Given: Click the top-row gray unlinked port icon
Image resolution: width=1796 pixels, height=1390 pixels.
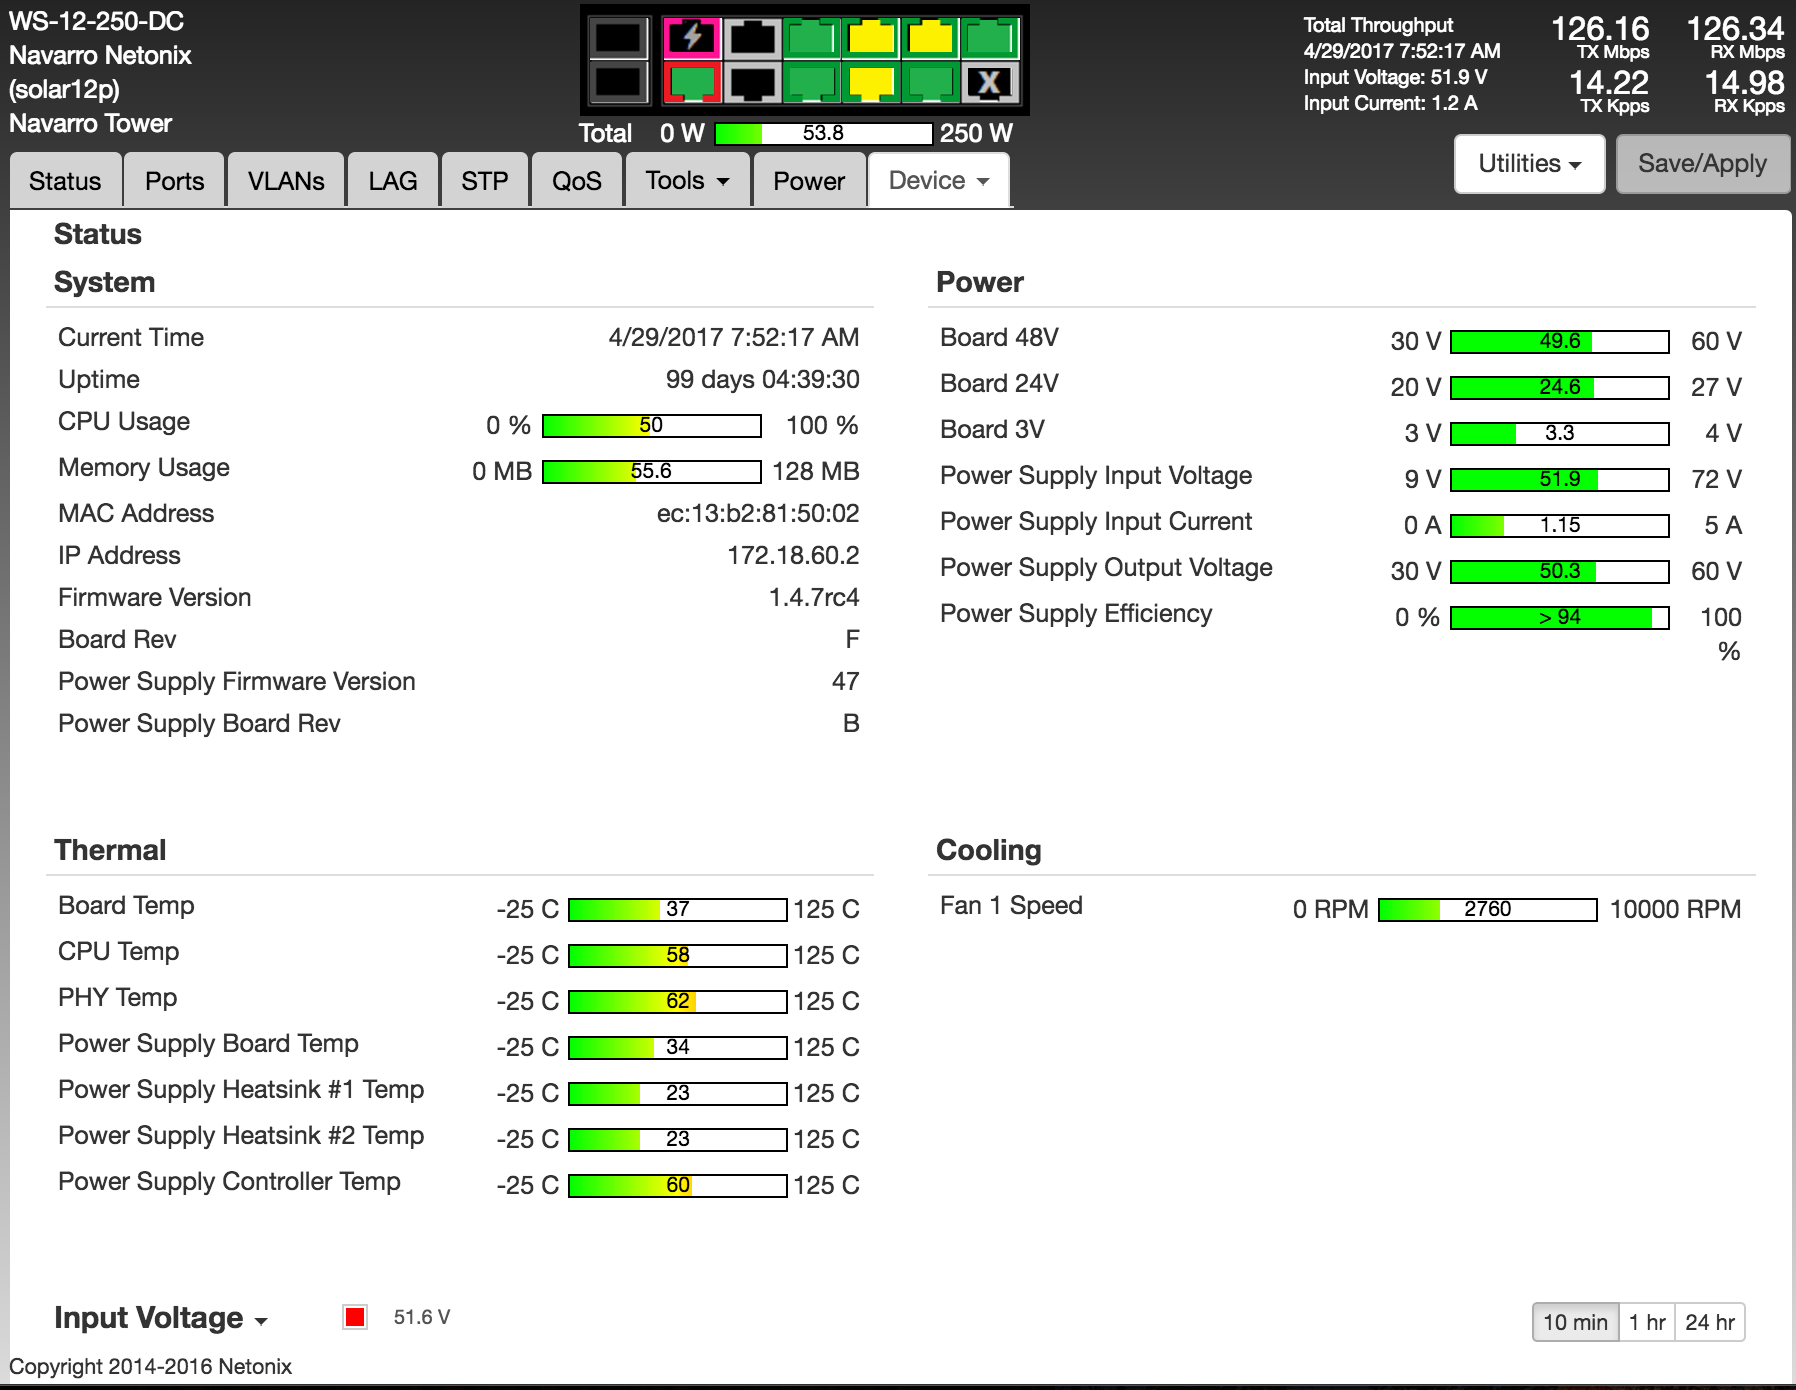Looking at the screenshot, I should (752, 39).
